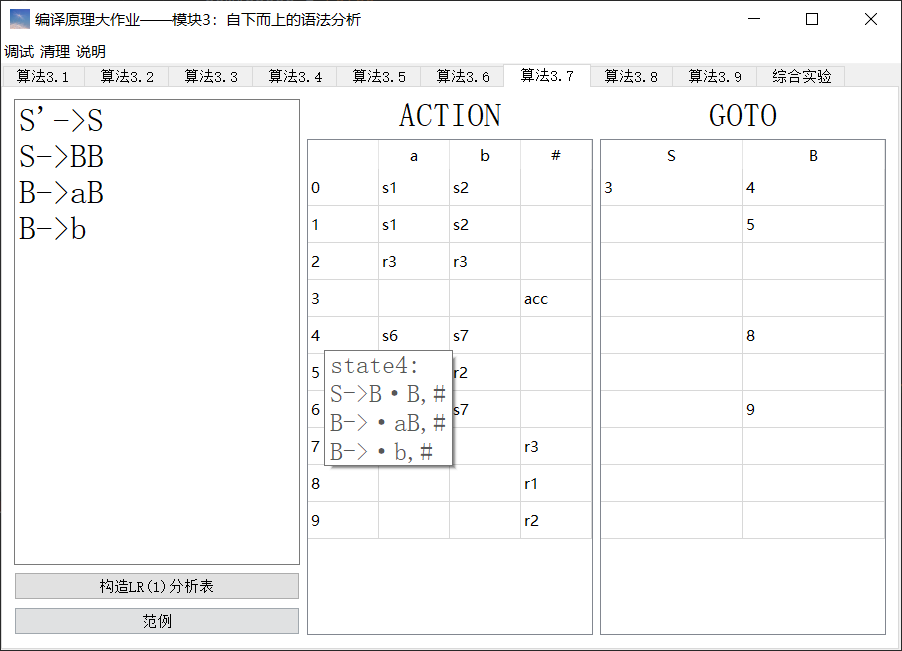The width and height of the screenshot is (902, 651).
Task: Click the 范例 button
Action: pyautogui.click(x=156, y=620)
